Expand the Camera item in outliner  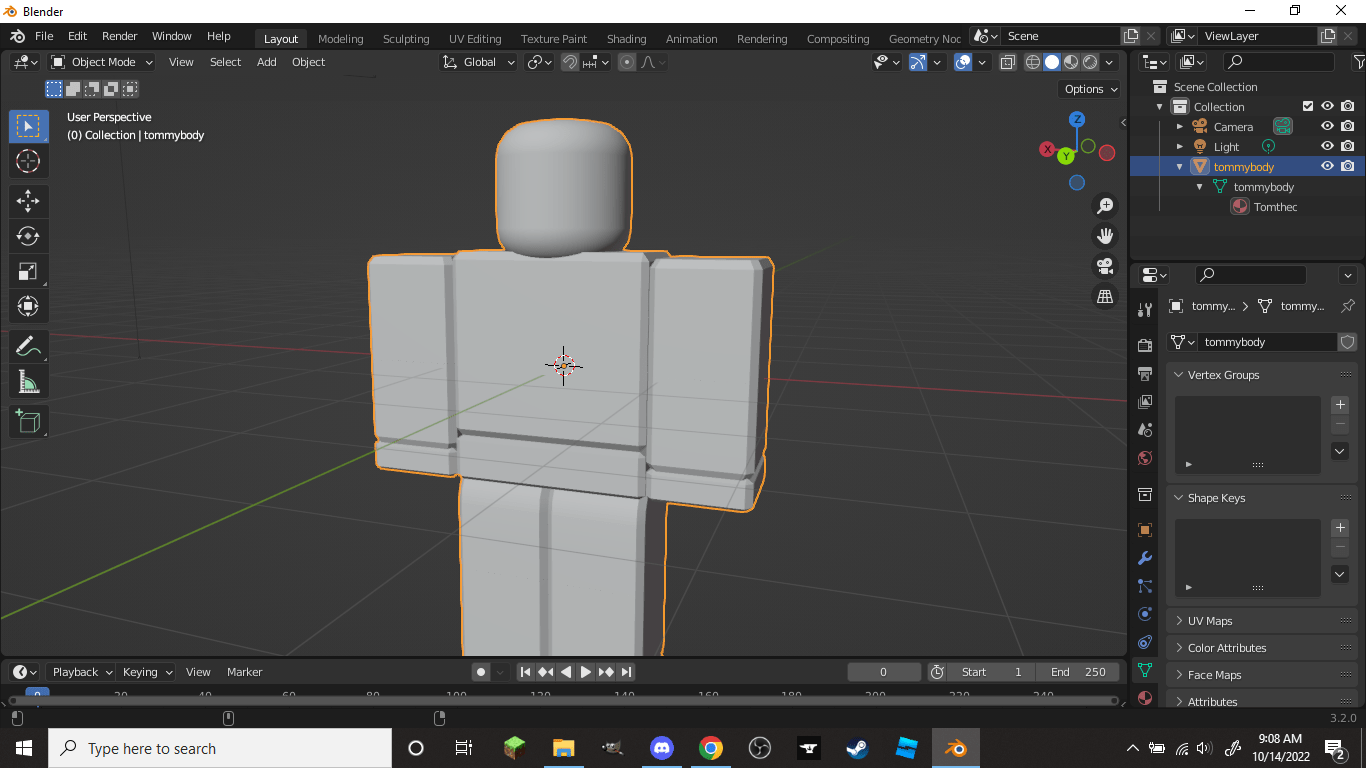(1180, 127)
